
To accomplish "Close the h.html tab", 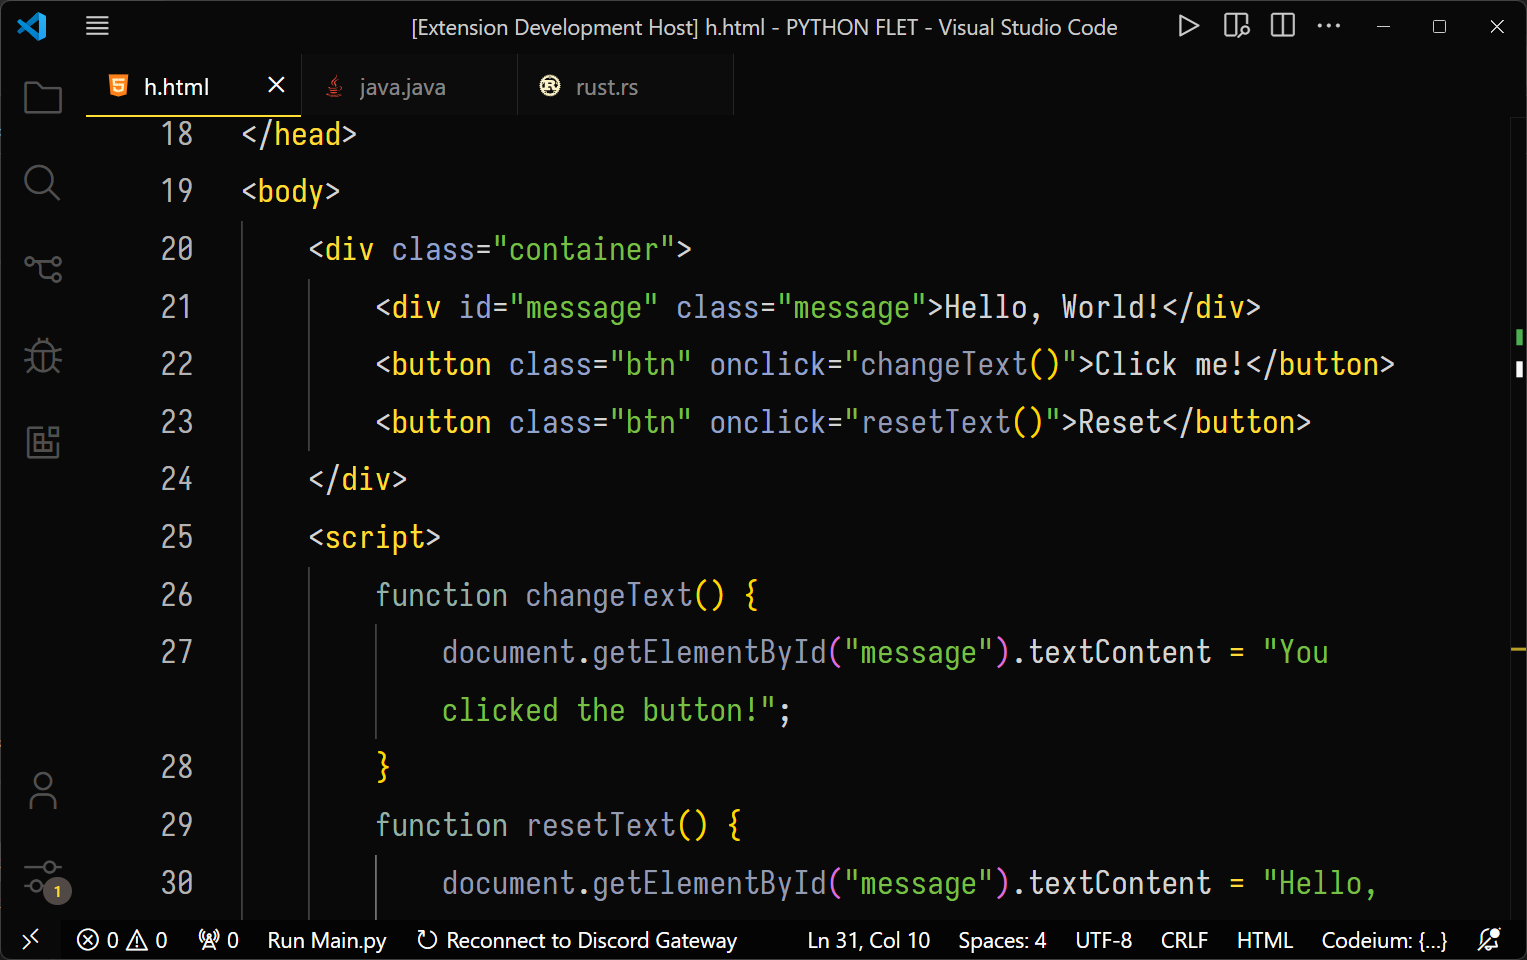I will [x=276, y=86].
